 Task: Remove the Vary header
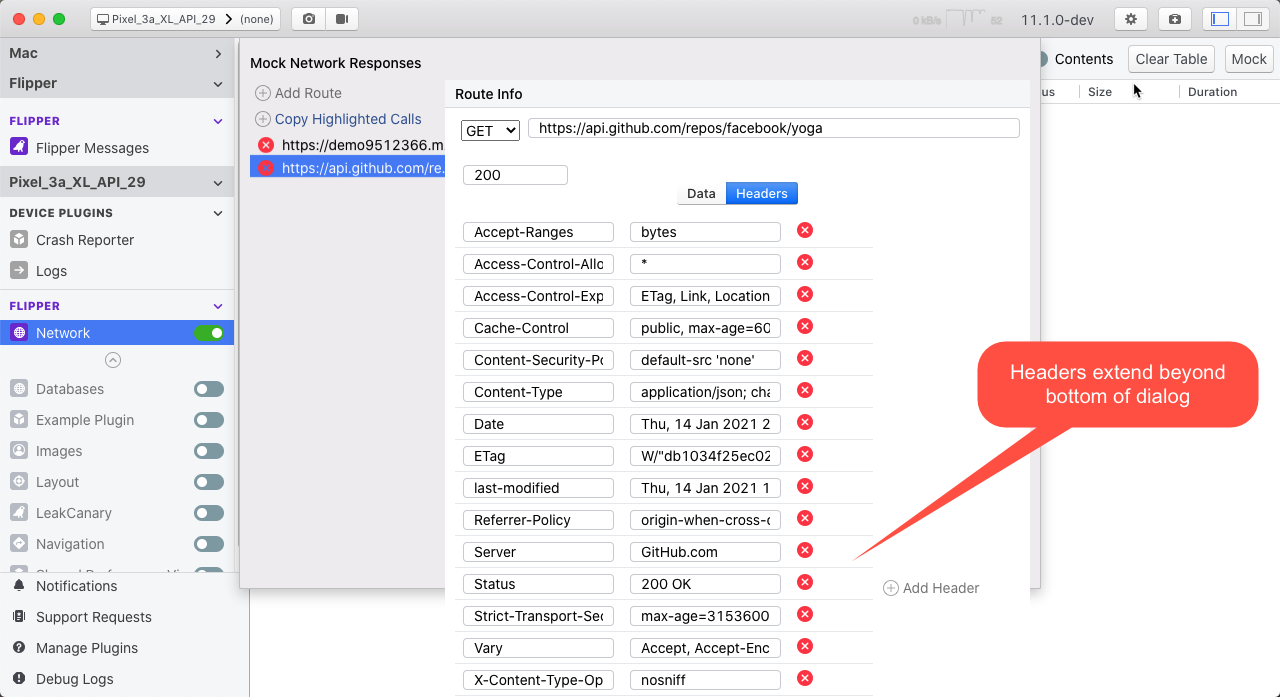tap(805, 646)
